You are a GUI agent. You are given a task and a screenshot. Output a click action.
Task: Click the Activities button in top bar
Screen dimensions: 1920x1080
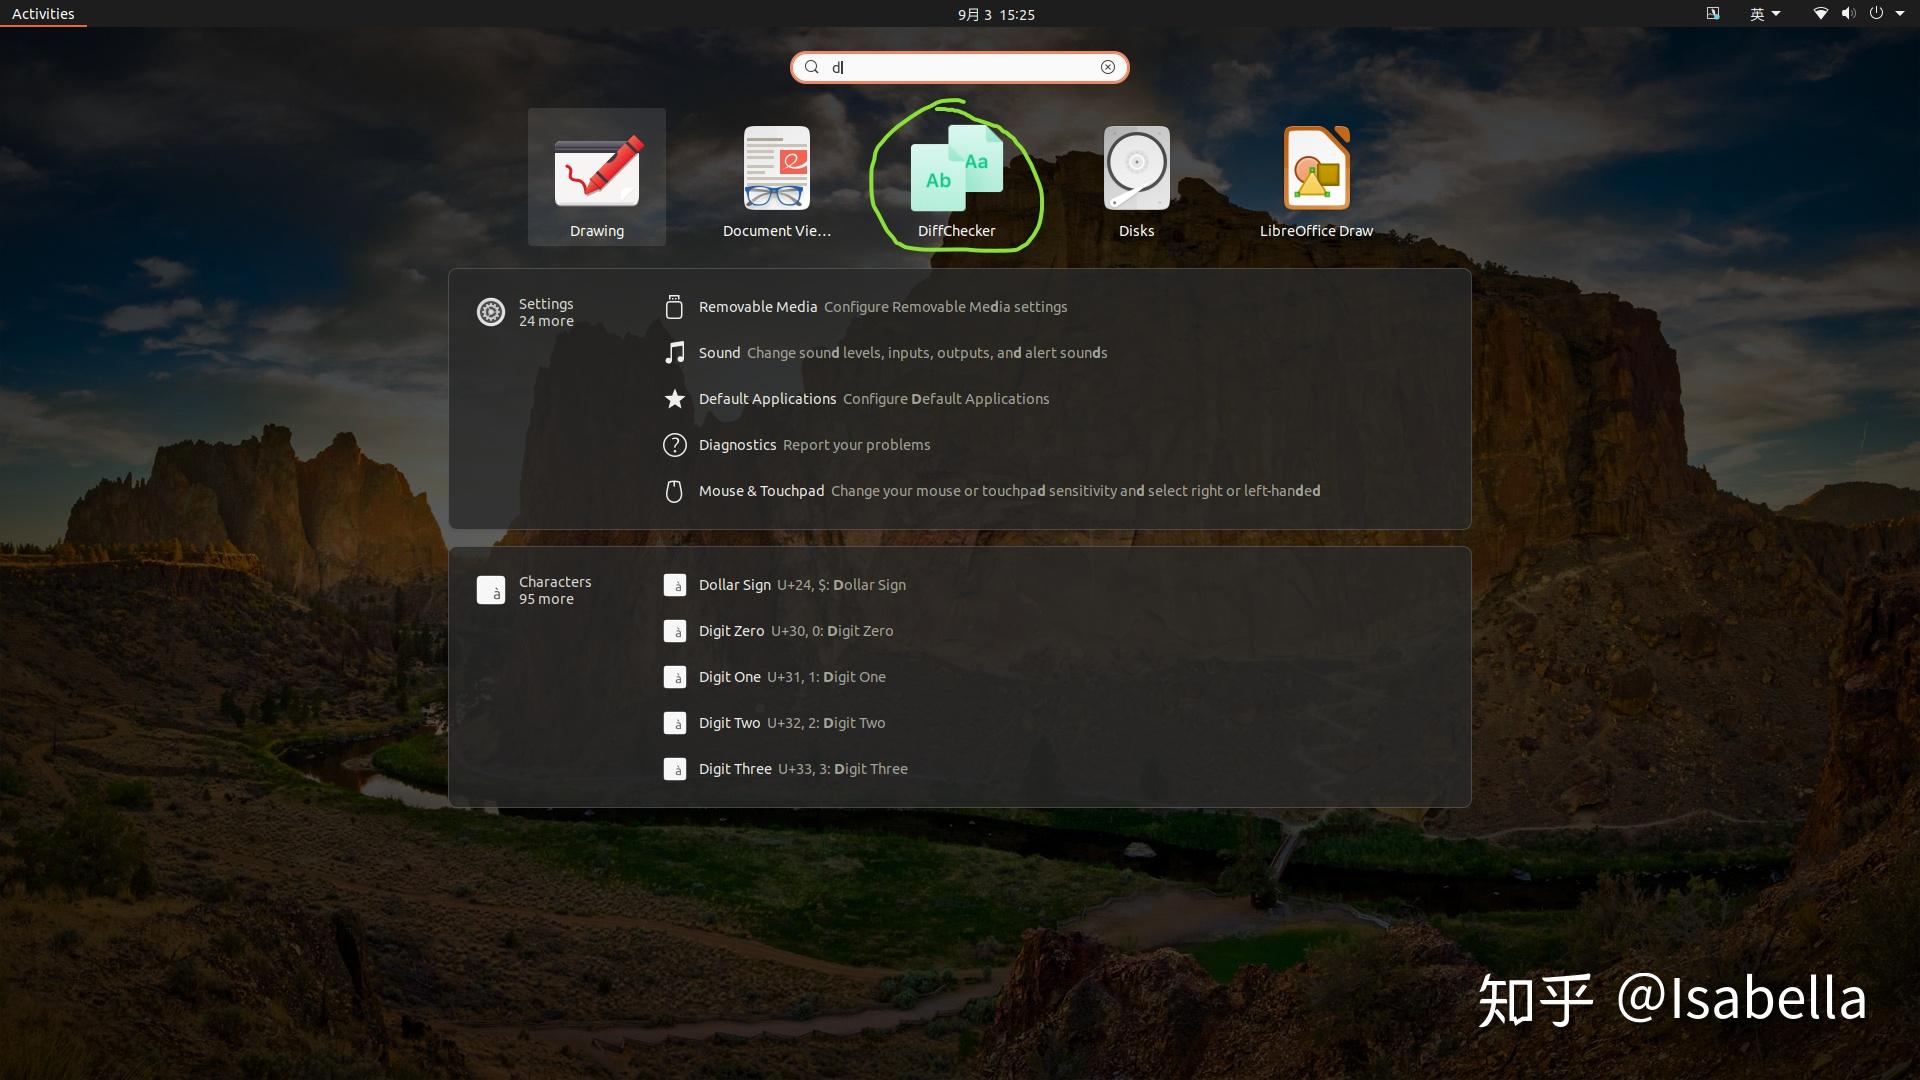pyautogui.click(x=43, y=14)
